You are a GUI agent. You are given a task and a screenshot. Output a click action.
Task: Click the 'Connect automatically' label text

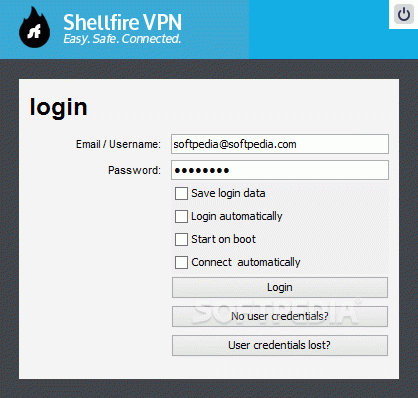tap(246, 263)
